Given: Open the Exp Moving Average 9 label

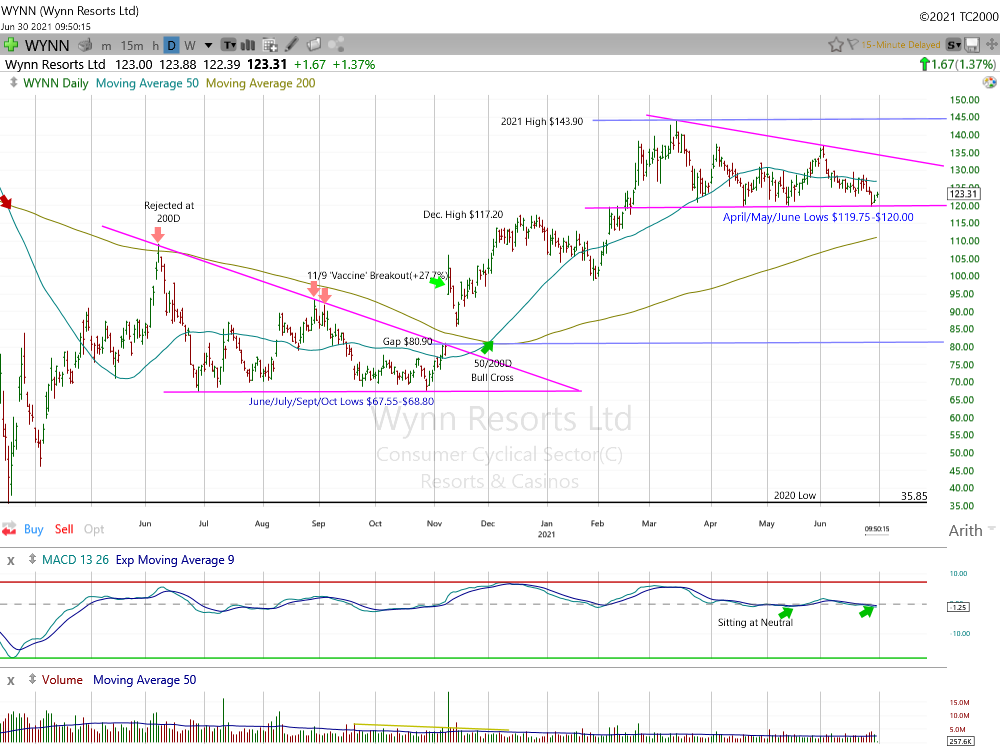Looking at the screenshot, I should click(175, 559).
